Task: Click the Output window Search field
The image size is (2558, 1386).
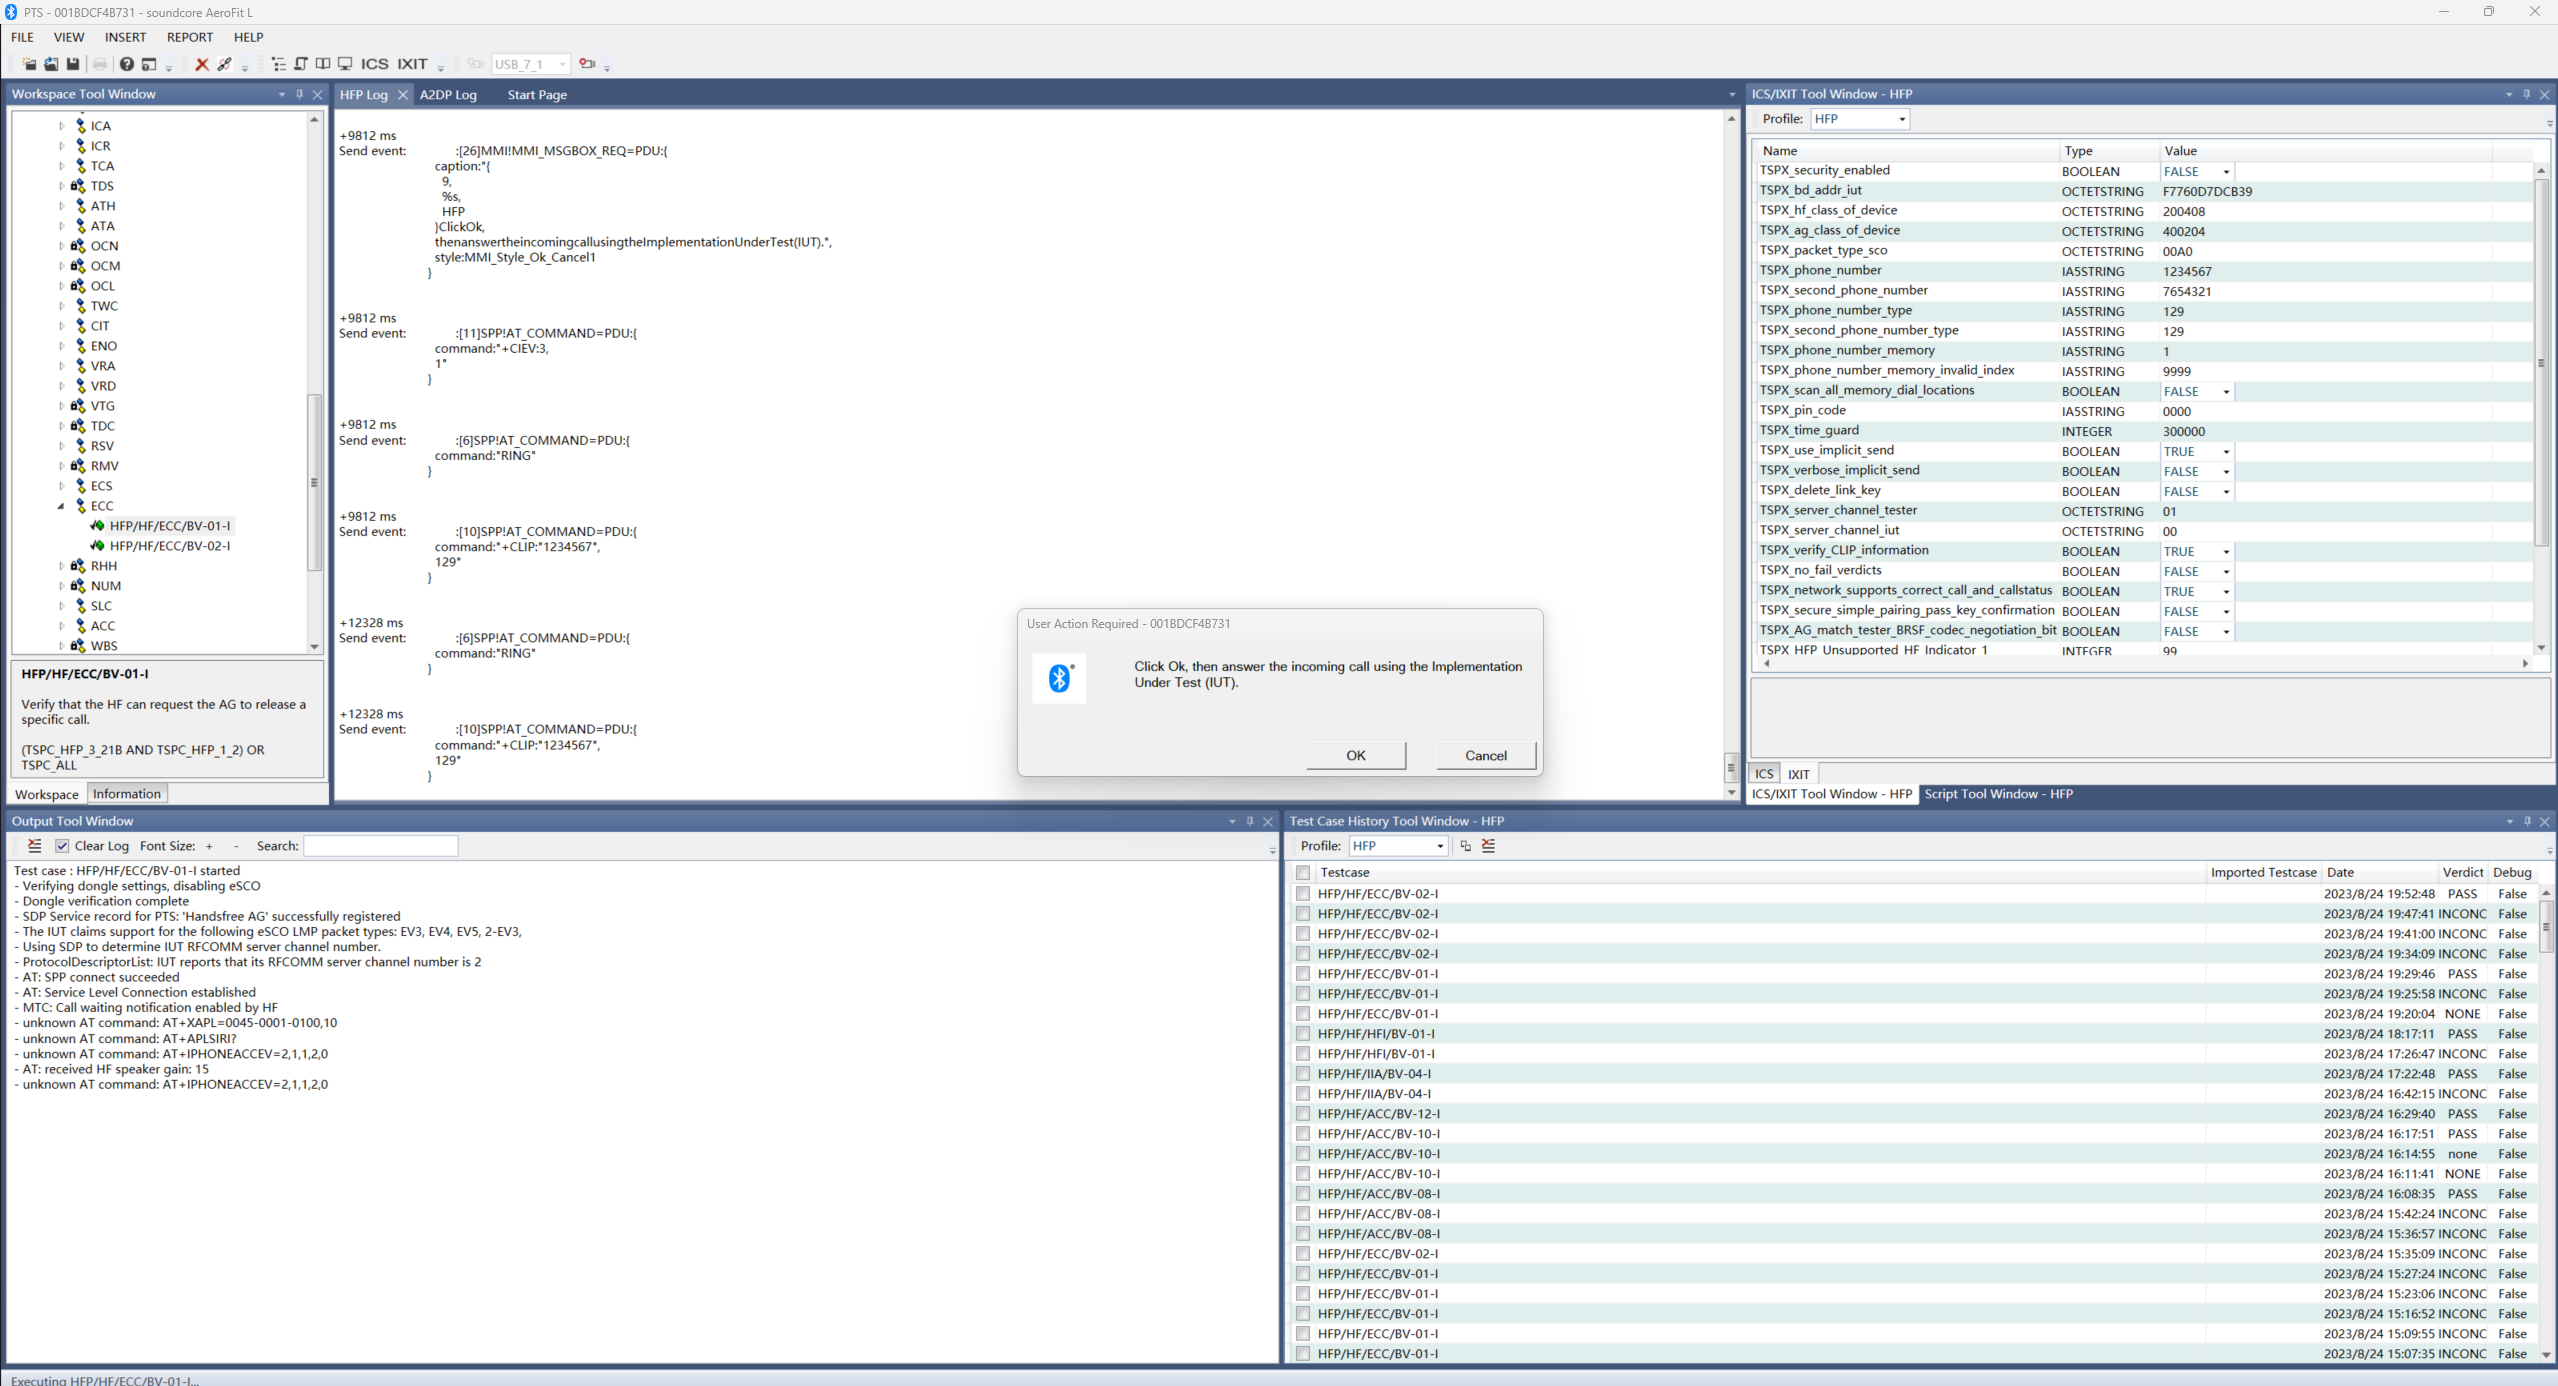Action: tap(380, 846)
